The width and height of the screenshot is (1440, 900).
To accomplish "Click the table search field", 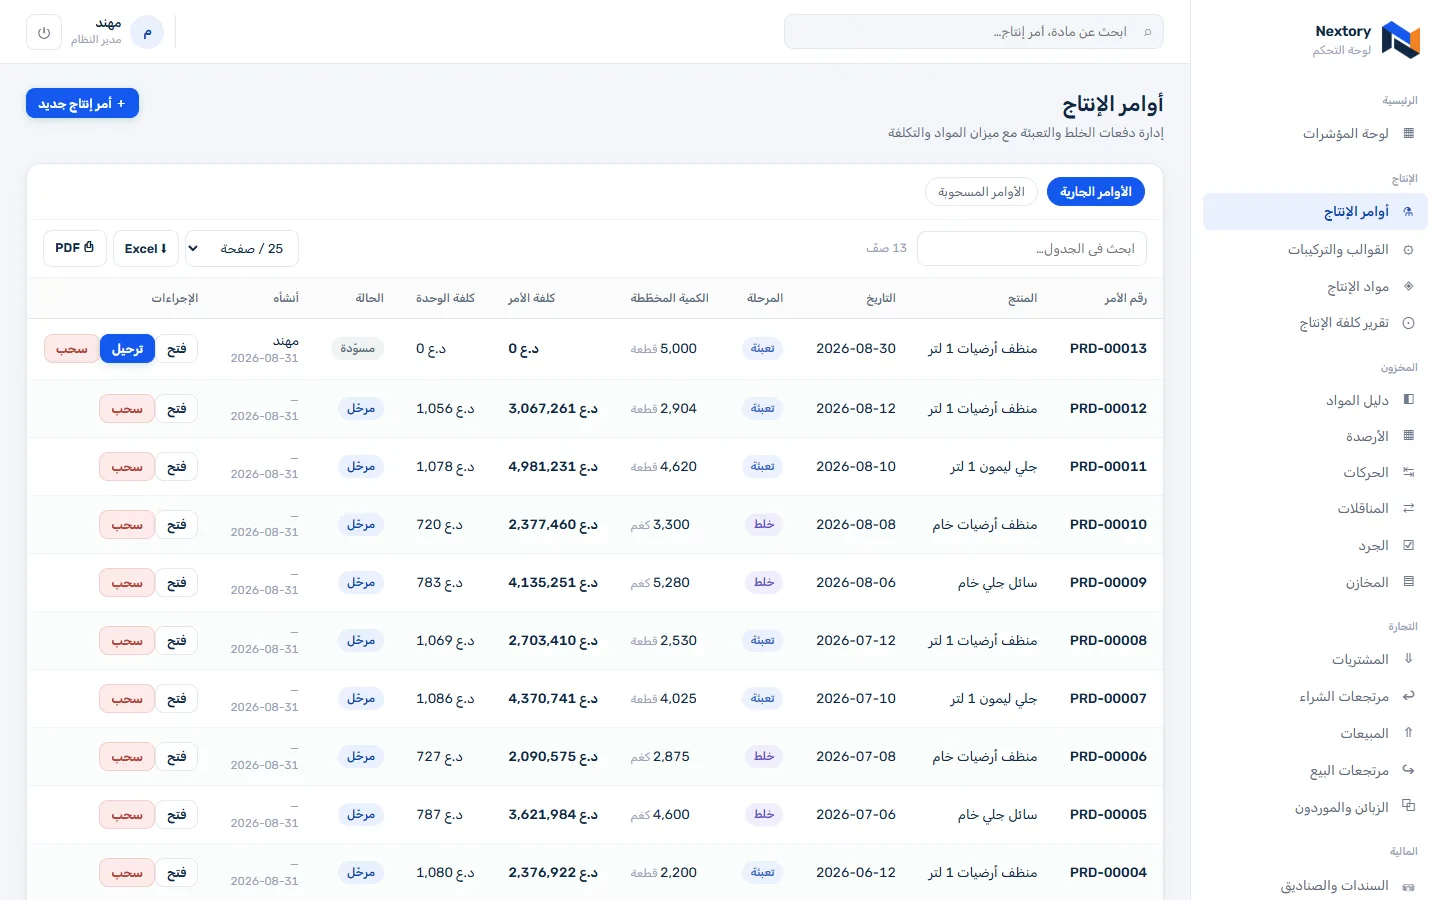I will pyautogui.click(x=1032, y=249).
